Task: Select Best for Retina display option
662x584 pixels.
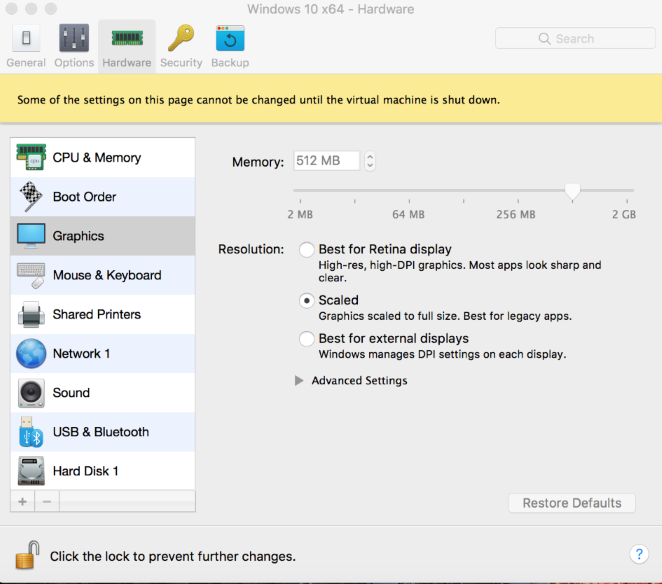Action: [307, 249]
